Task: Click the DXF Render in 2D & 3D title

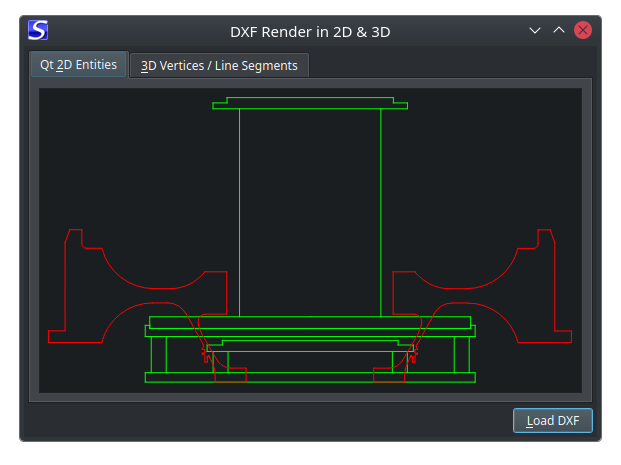Action: click(x=310, y=32)
